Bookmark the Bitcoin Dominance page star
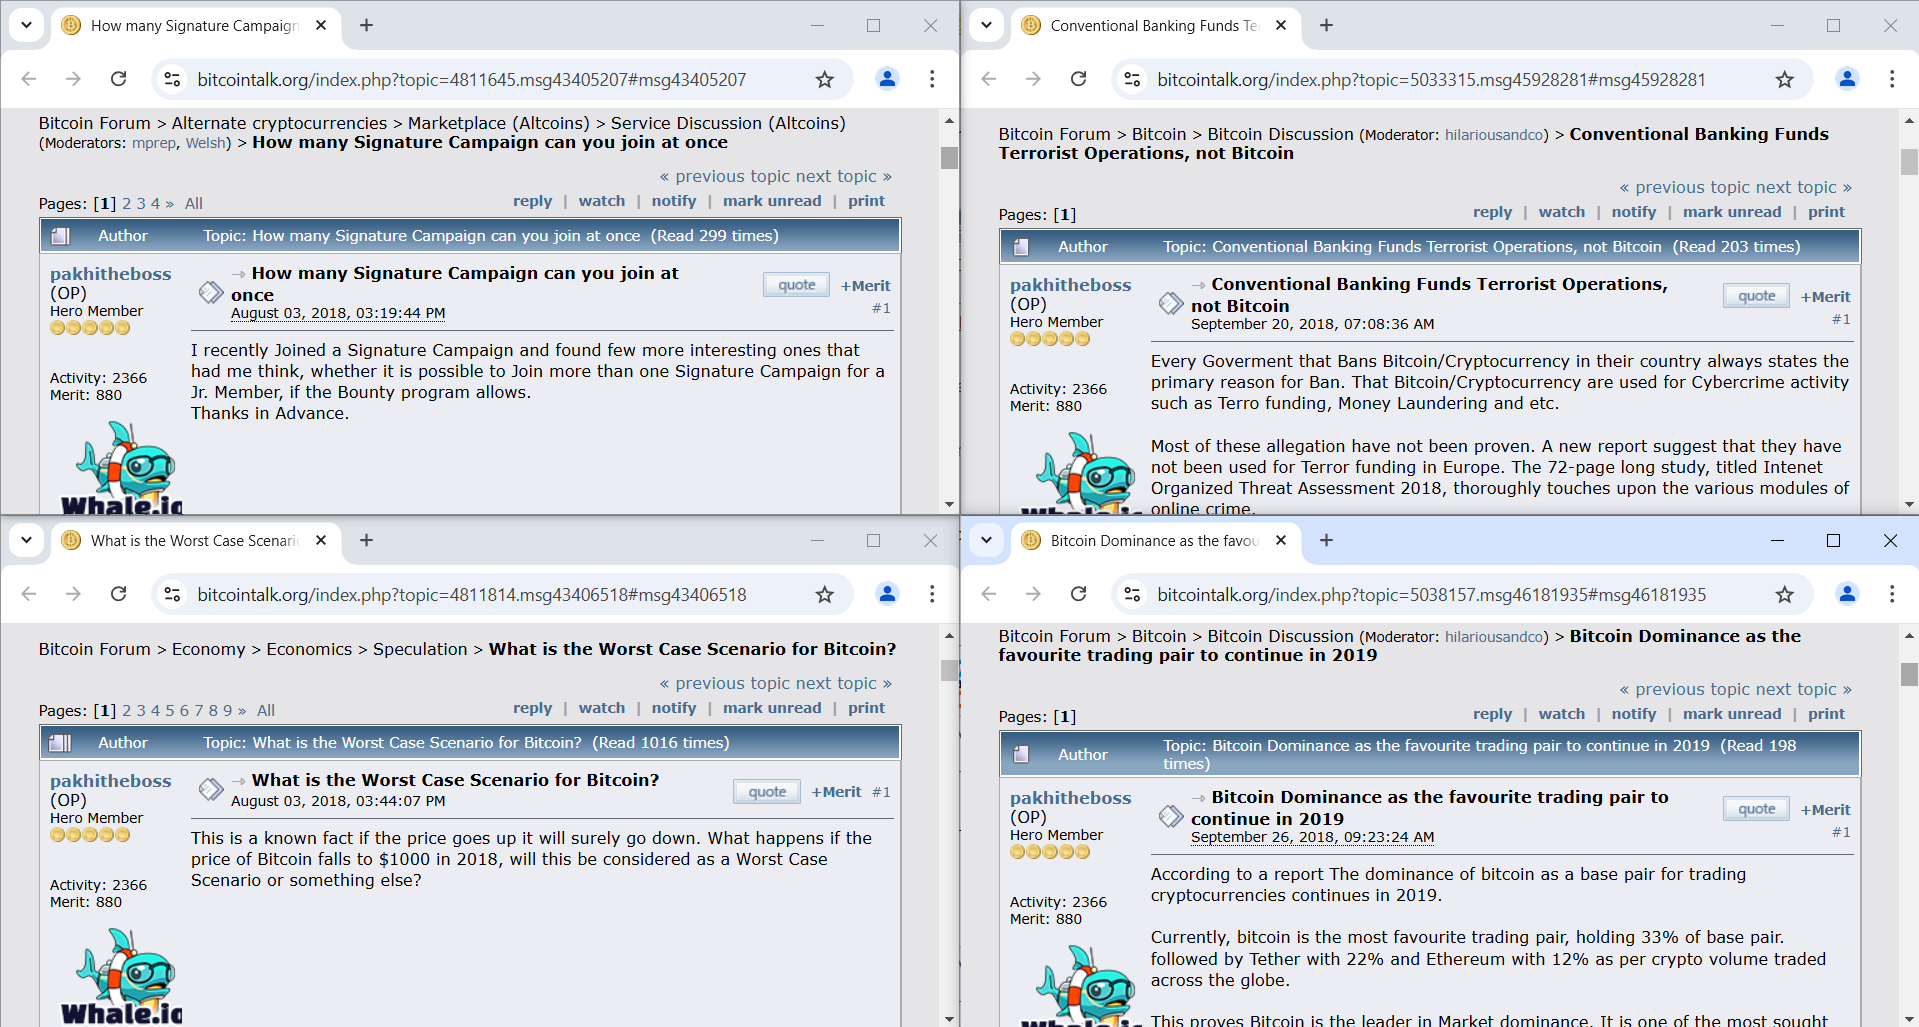Viewport: 1919px width, 1027px height. tap(1784, 594)
